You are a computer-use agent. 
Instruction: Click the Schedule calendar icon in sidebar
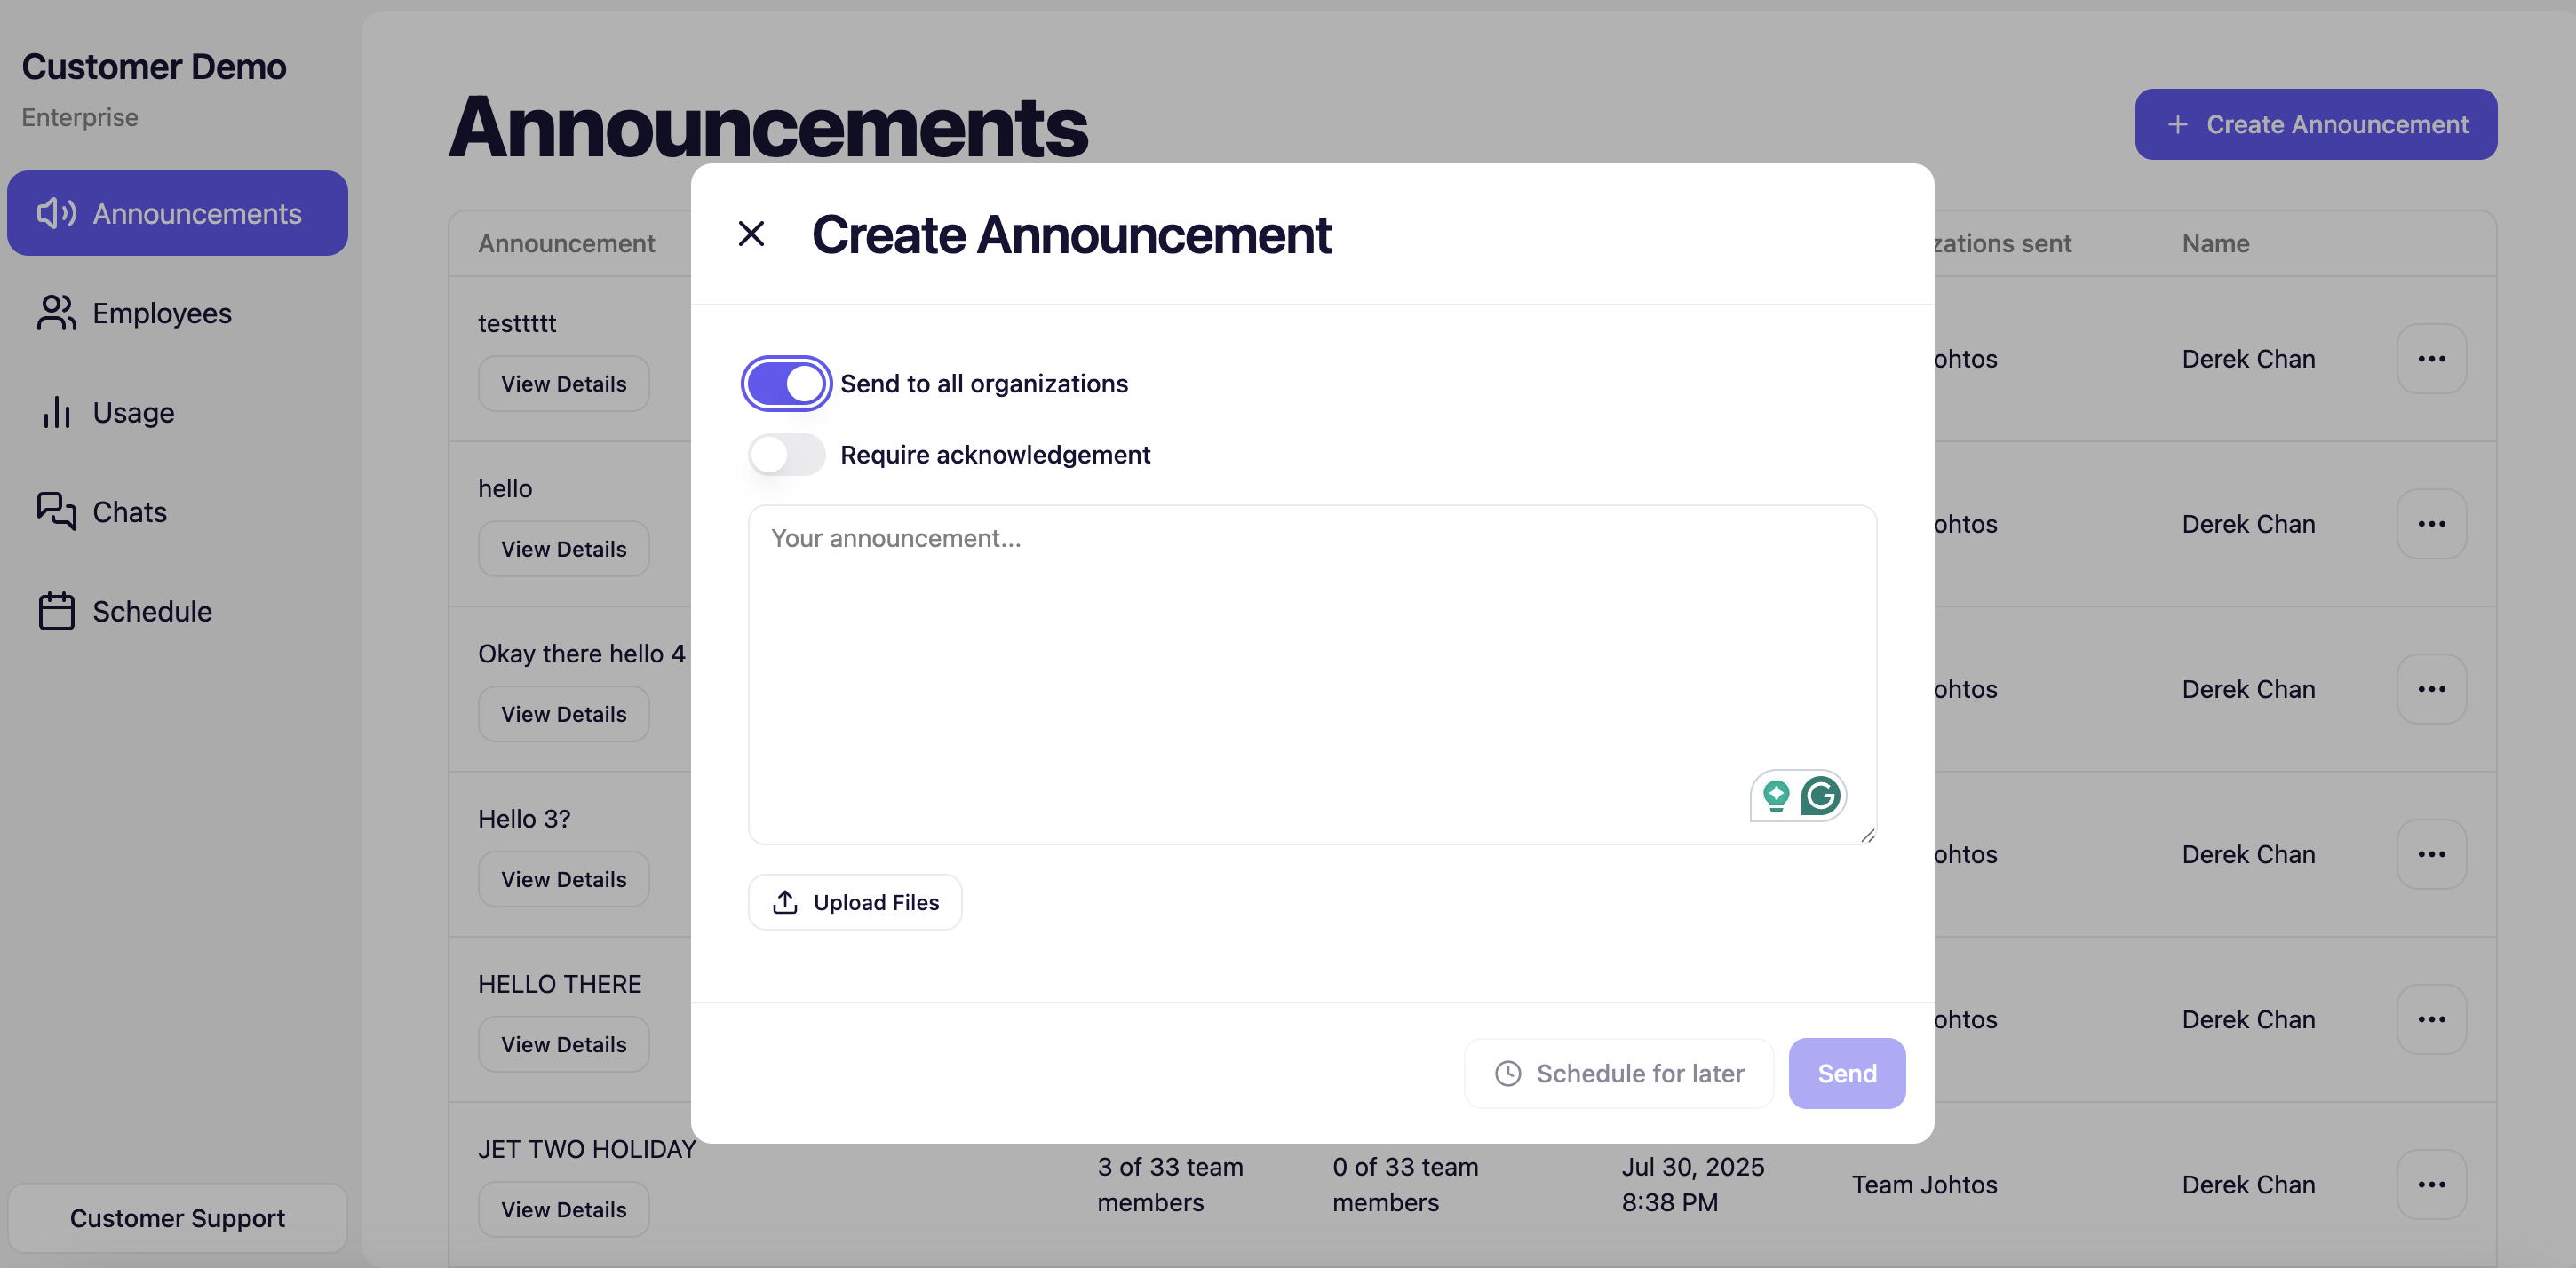click(x=56, y=611)
